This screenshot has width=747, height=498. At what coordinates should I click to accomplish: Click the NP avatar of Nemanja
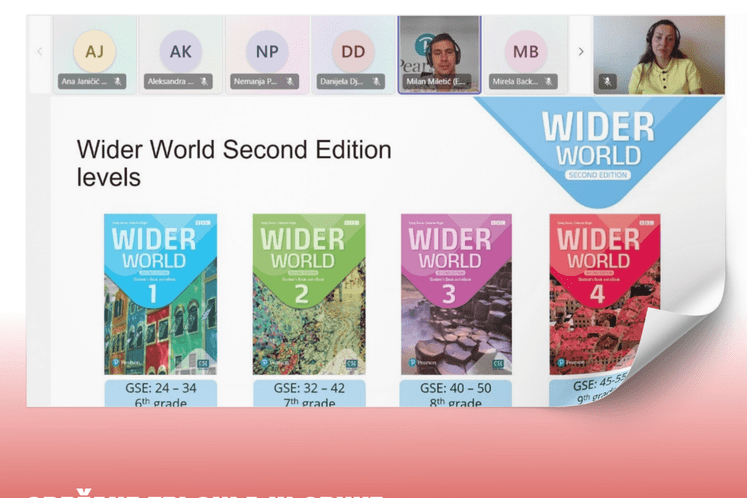point(267,50)
